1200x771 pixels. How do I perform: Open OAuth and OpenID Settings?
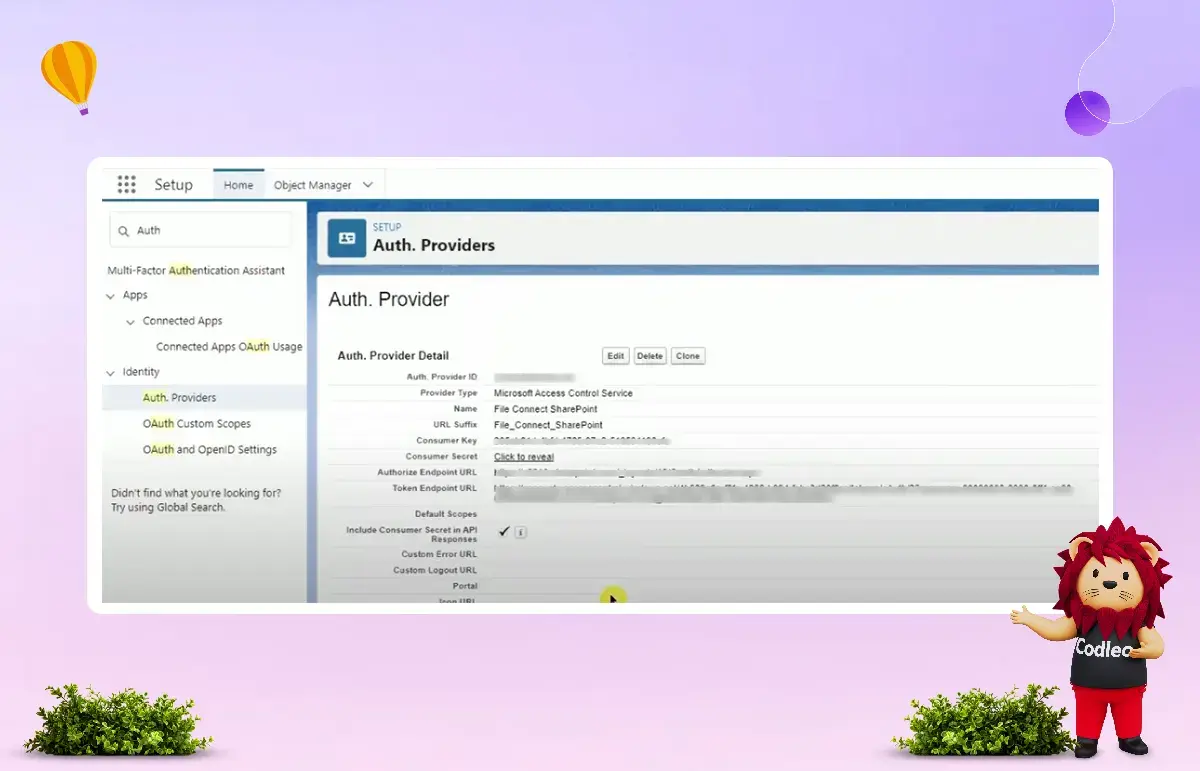[210, 450]
